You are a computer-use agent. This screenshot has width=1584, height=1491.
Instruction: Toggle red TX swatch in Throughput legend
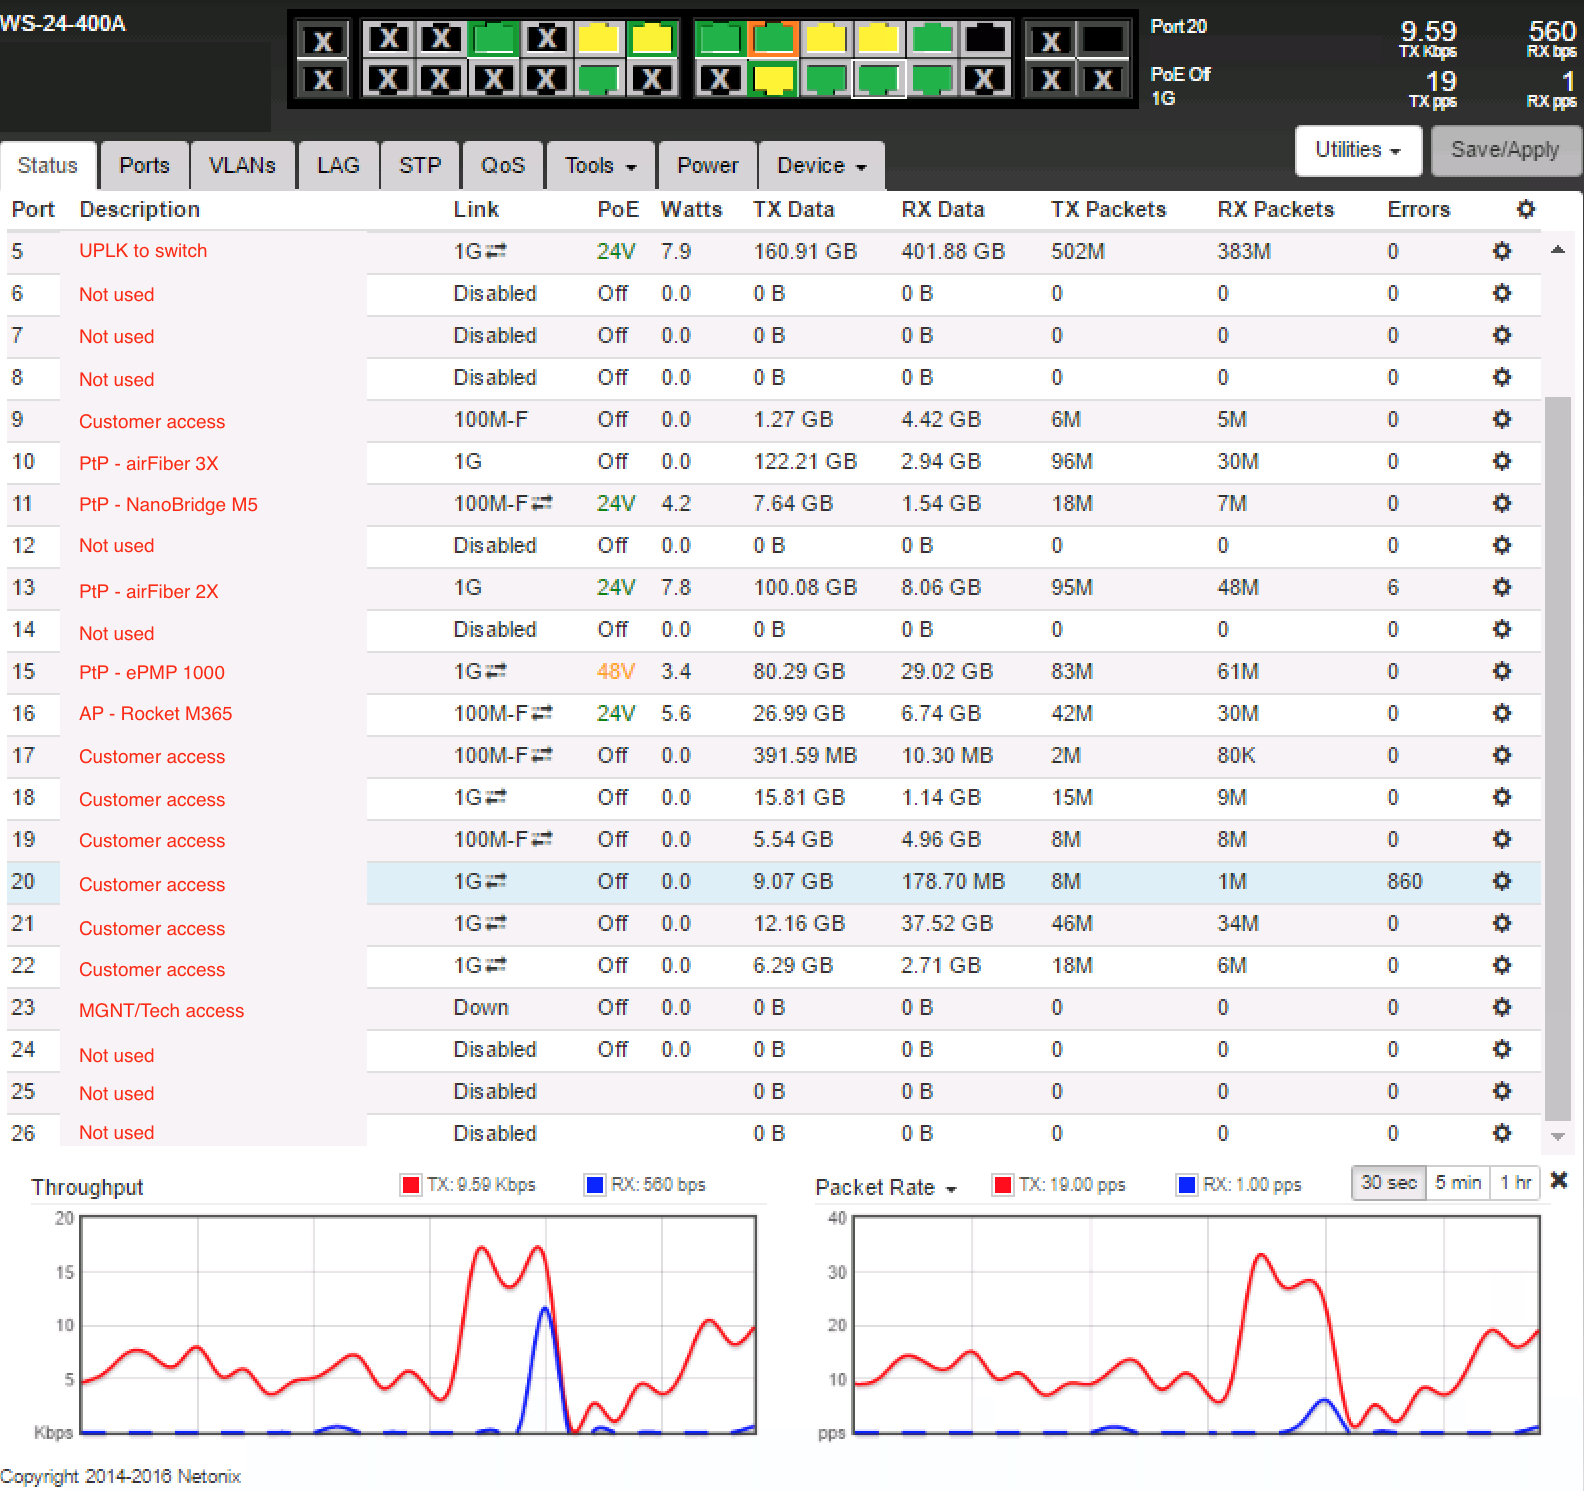pyautogui.click(x=410, y=1185)
